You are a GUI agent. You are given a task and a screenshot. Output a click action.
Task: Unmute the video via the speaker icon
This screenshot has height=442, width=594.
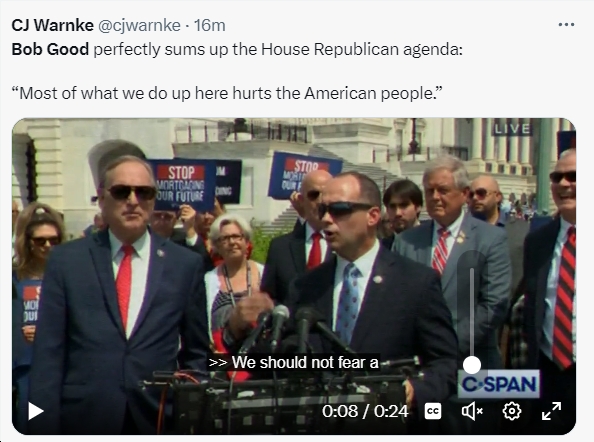pyautogui.click(x=472, y=411)
